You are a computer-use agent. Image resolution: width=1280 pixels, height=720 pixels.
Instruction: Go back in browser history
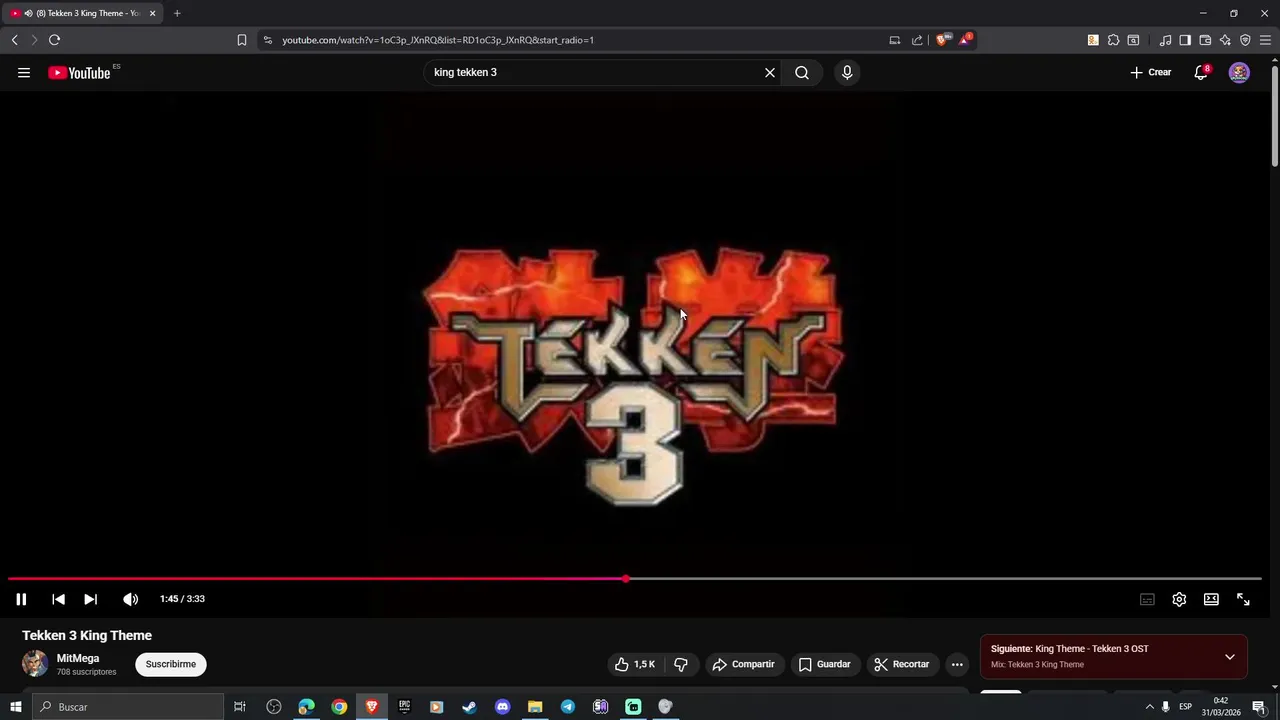coord(15,40)
